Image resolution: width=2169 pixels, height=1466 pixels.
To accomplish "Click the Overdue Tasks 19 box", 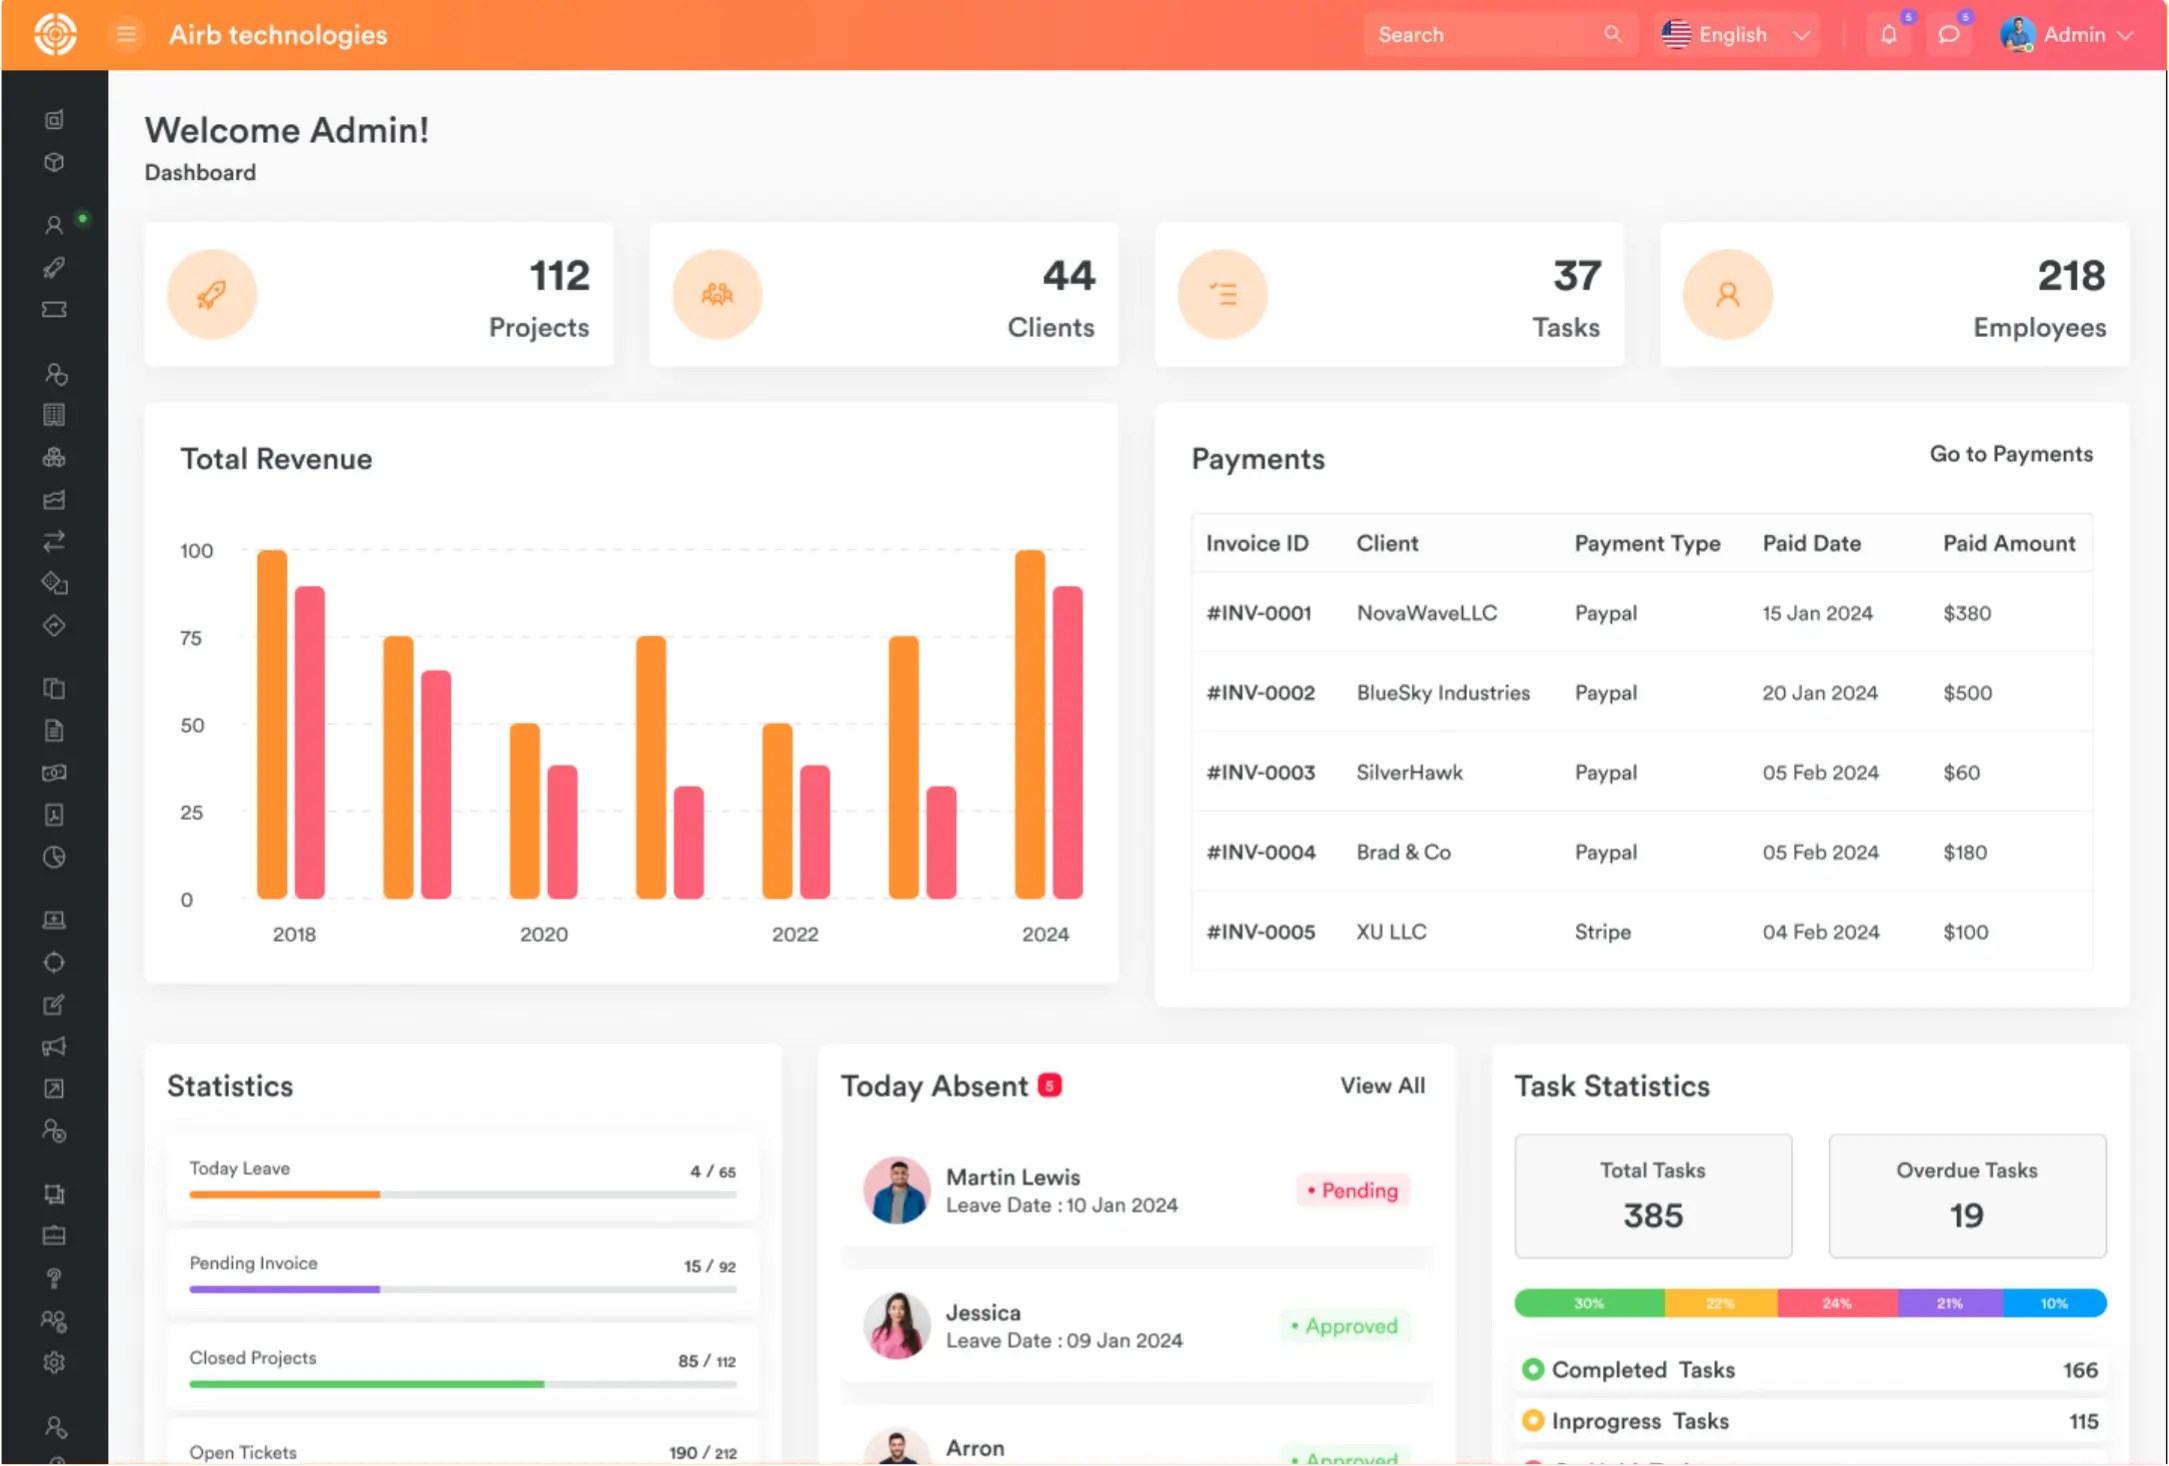I will 1967,1195.
